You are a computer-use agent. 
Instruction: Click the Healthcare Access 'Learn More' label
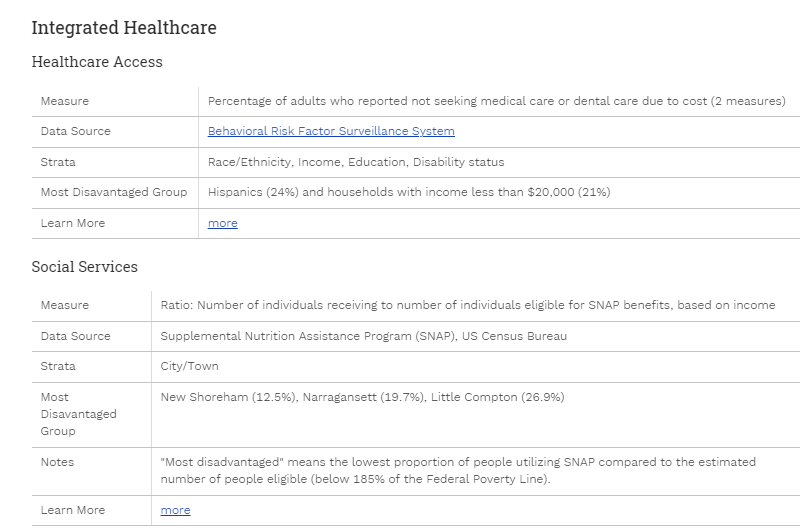pyautogui.click(x=73, y=223)
